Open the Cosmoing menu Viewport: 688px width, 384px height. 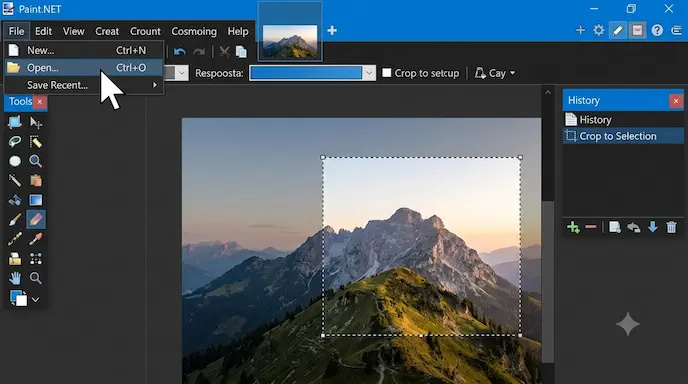pyautogui.click(x=194, y=31)
